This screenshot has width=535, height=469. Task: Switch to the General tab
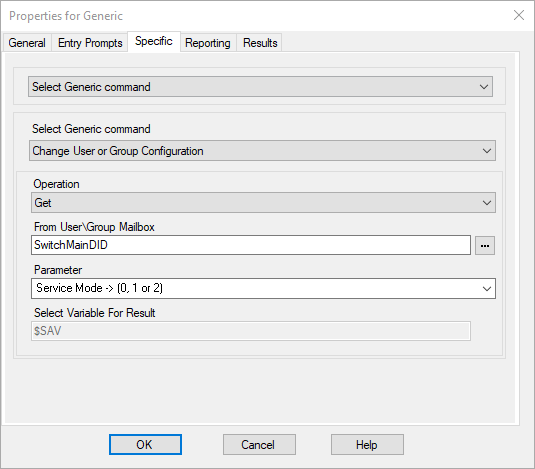click(27, 43)
